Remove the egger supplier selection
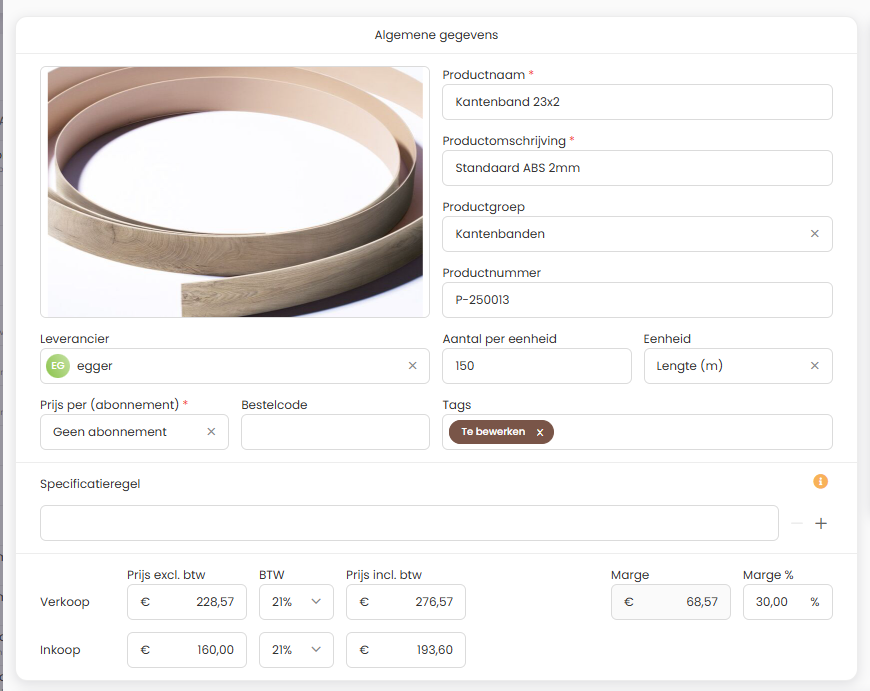The height and width of the screenshot is (691, 870). [x=412, y=366]
